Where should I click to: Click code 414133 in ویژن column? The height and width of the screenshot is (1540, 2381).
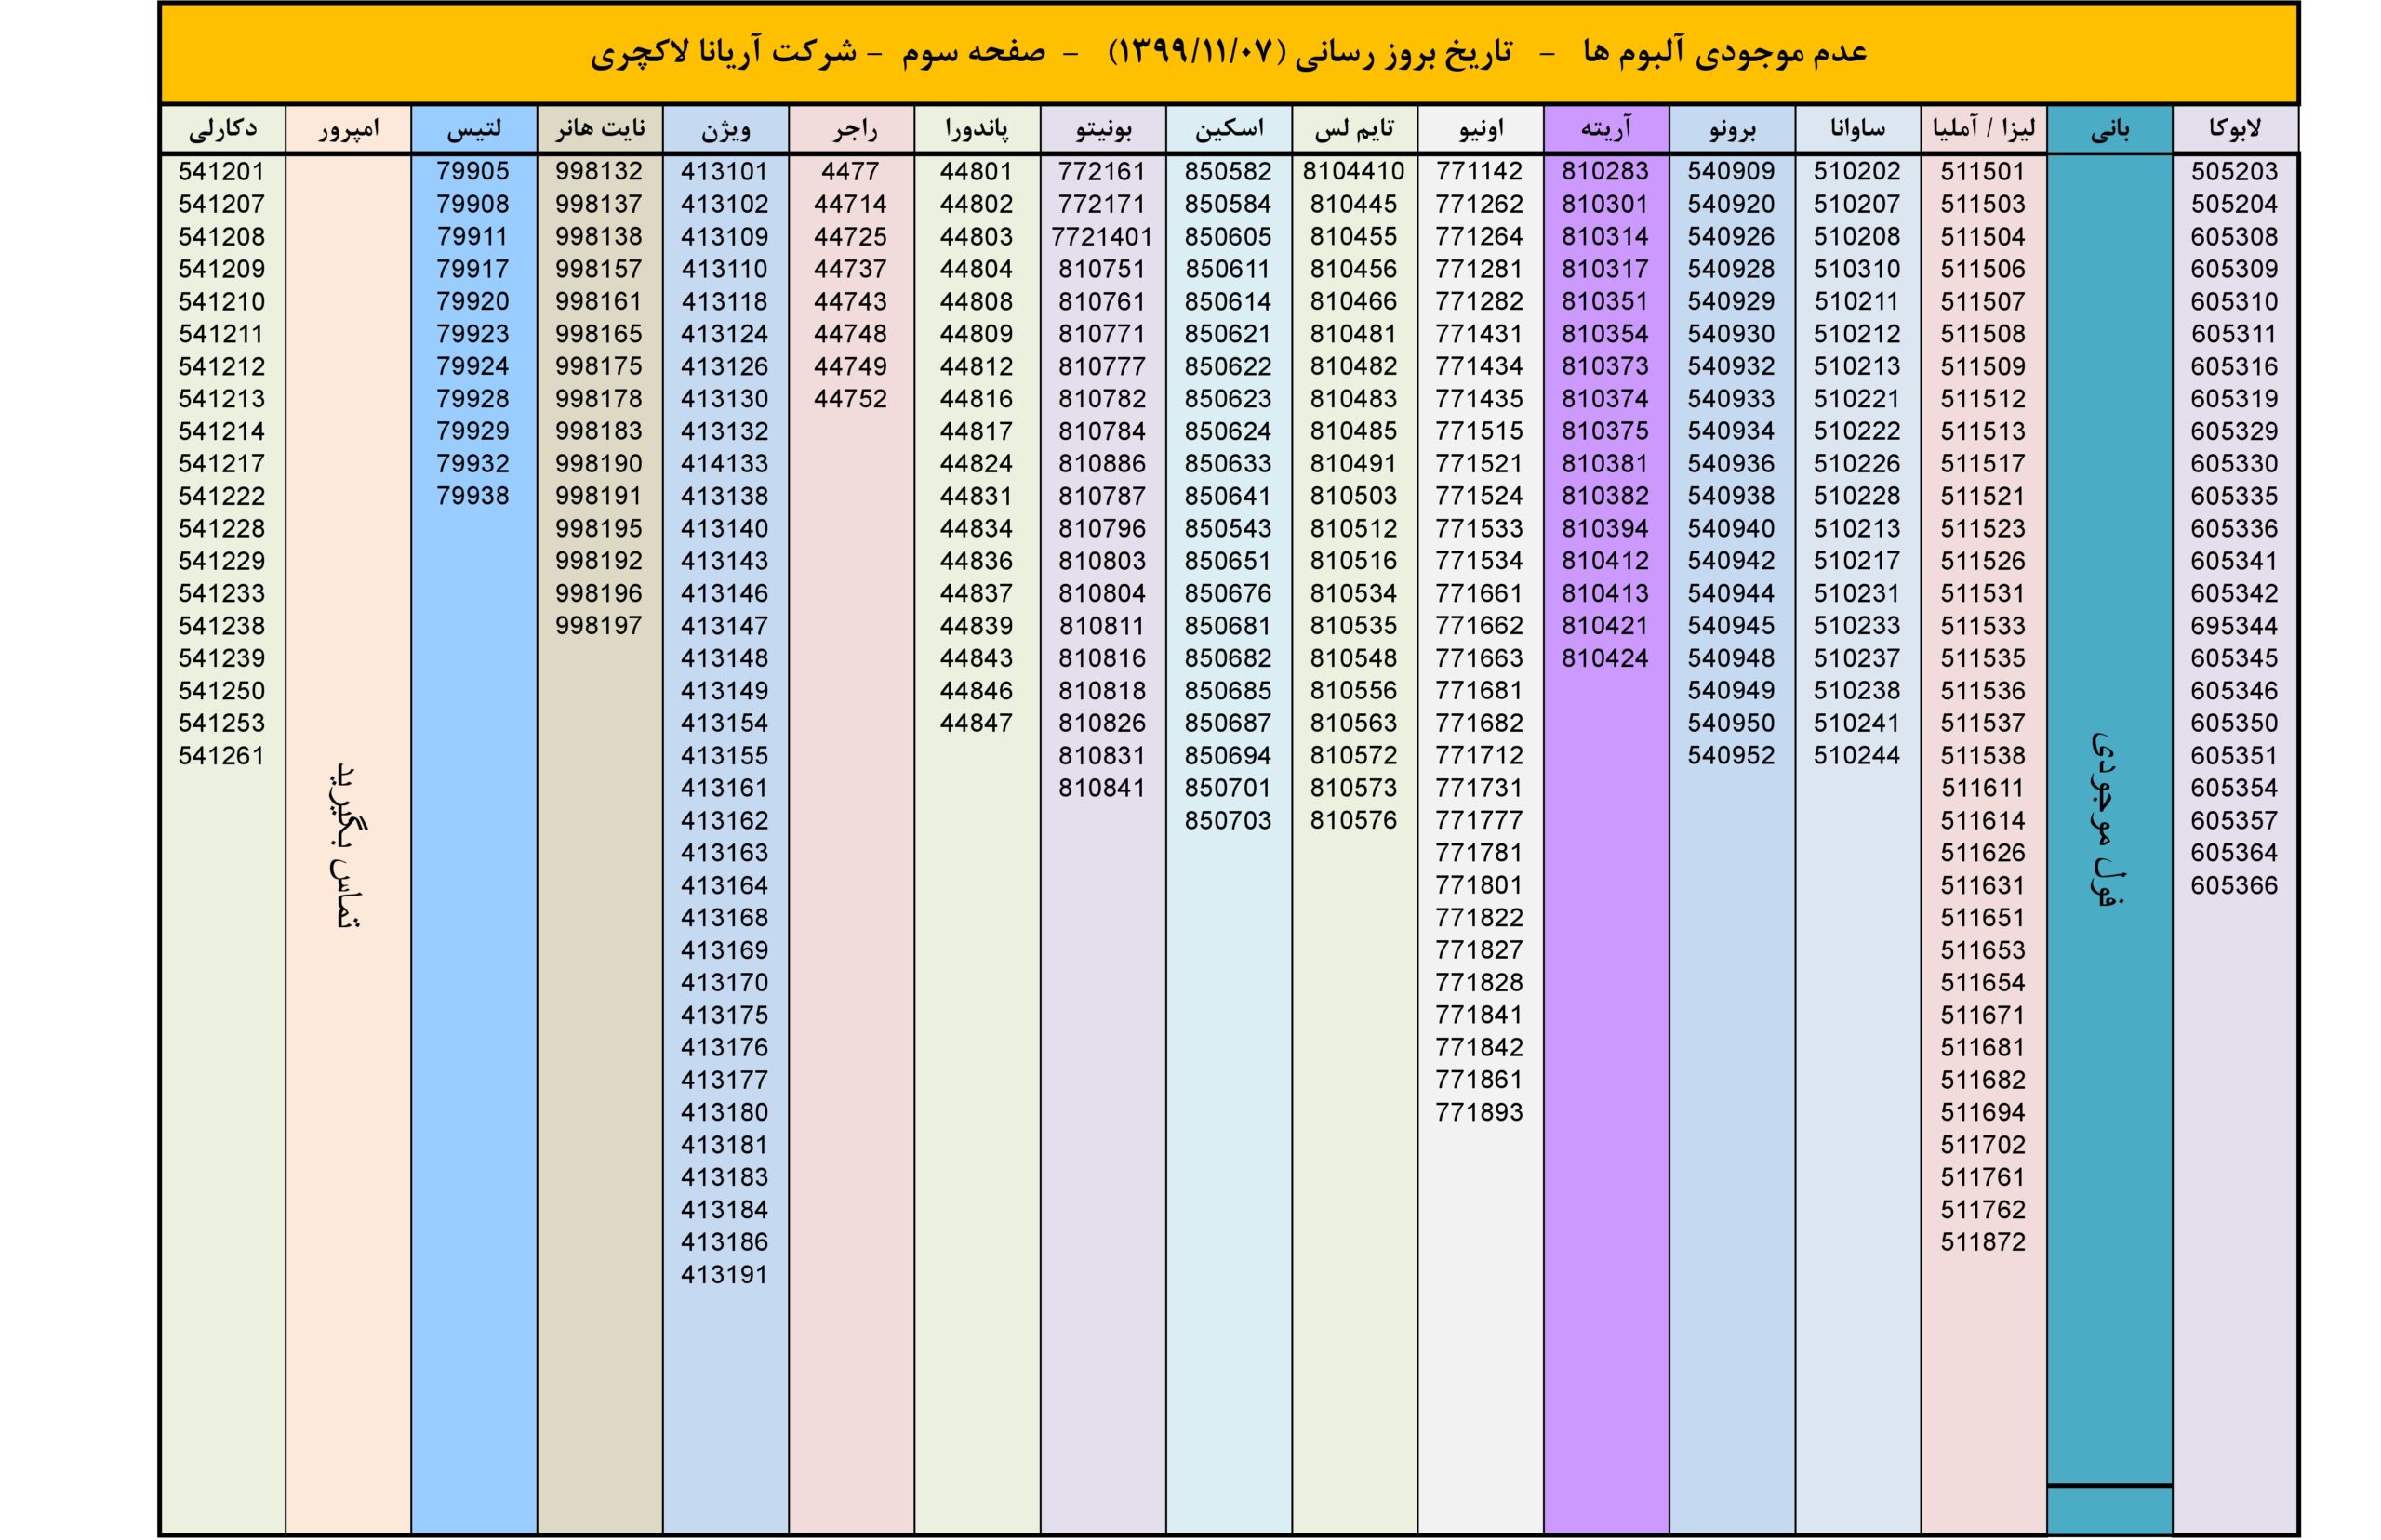[724, 463]
